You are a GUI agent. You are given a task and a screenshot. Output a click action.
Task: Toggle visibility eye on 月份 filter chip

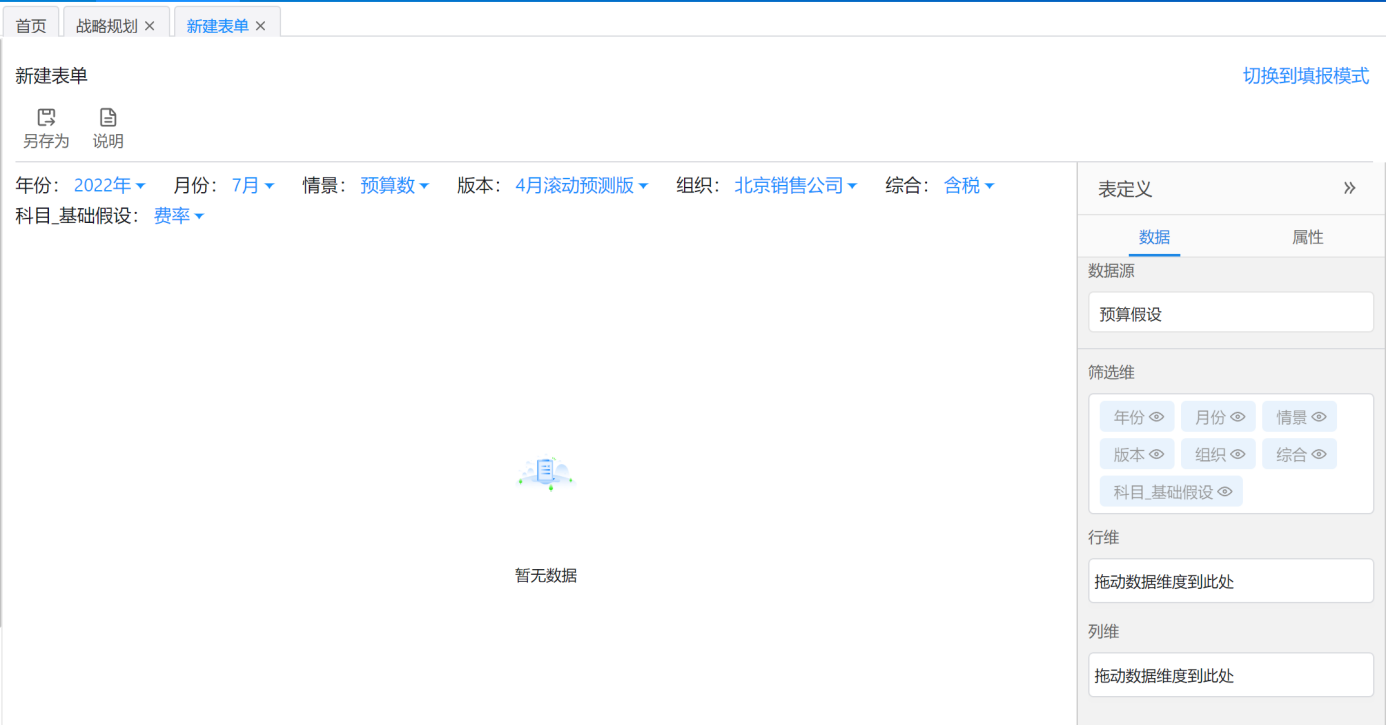coord(1238,417)
